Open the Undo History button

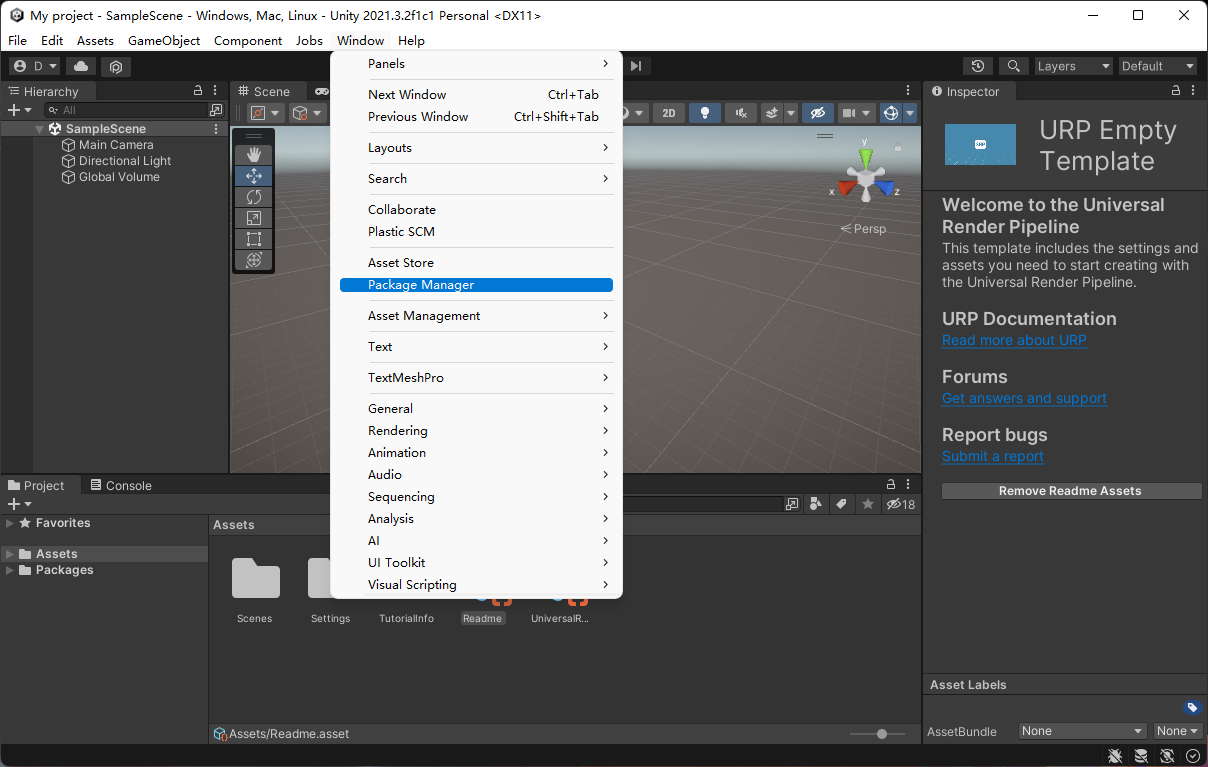coord(978,66)
